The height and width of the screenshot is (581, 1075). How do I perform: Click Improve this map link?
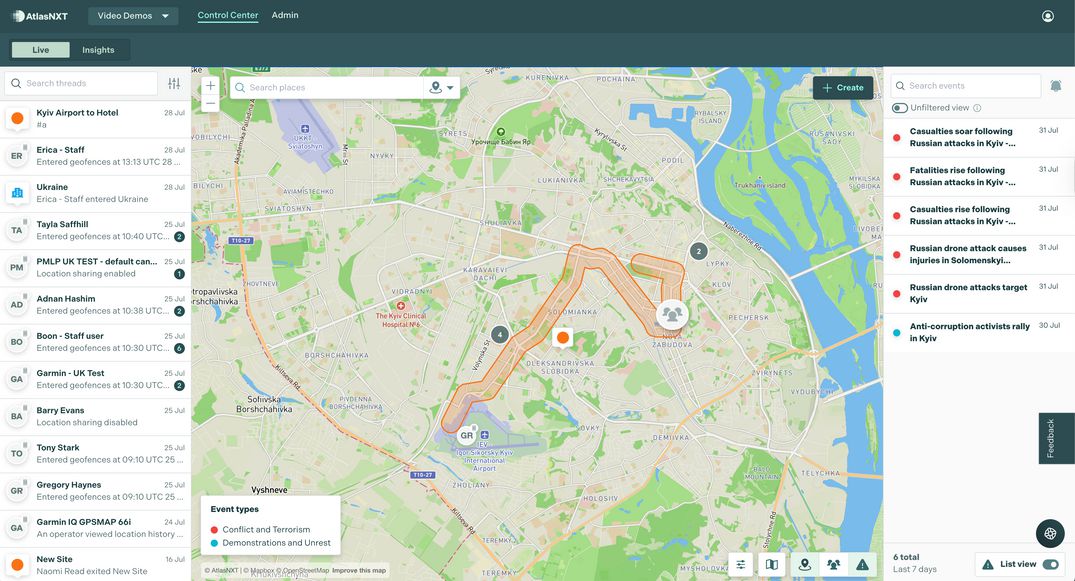(x=359, y=570)
